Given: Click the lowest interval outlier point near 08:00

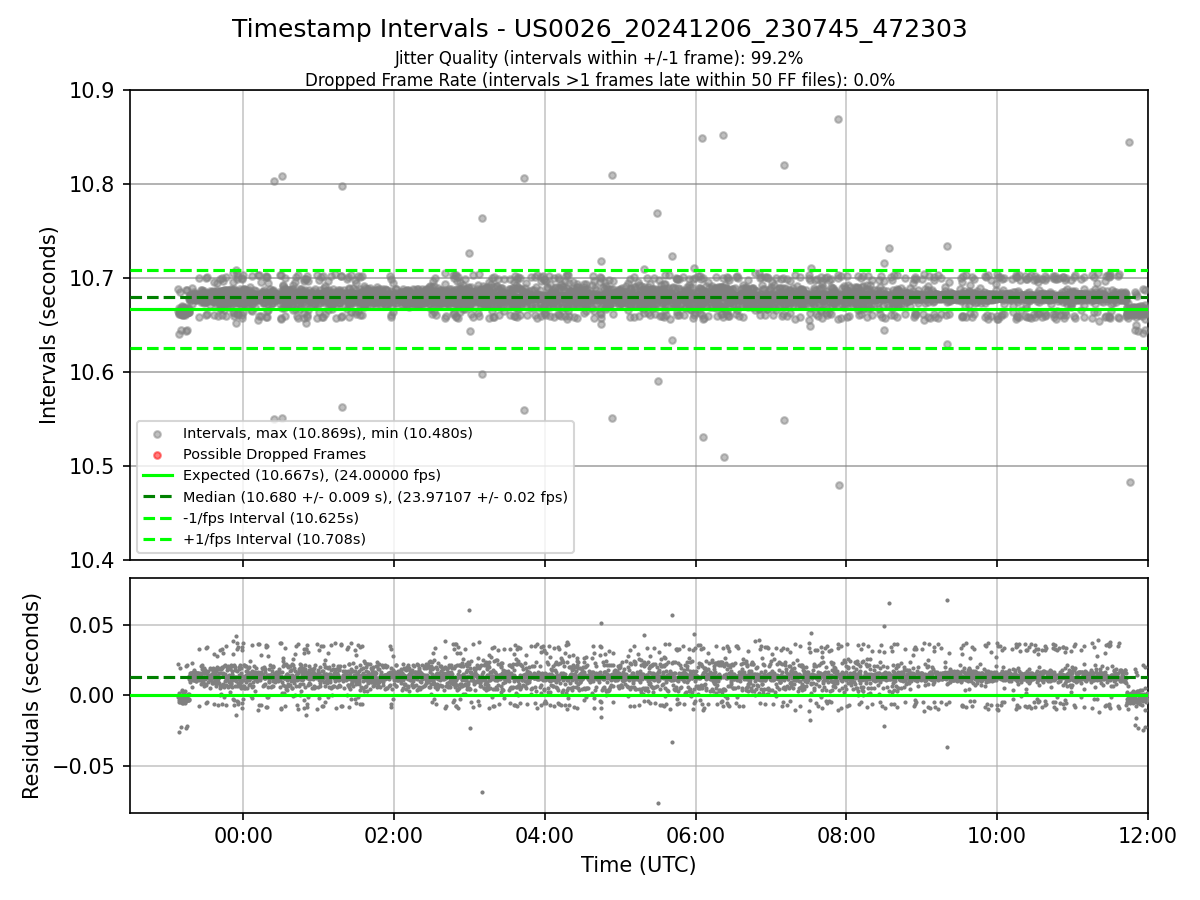Looking at the screenshot, I should 839,485.
